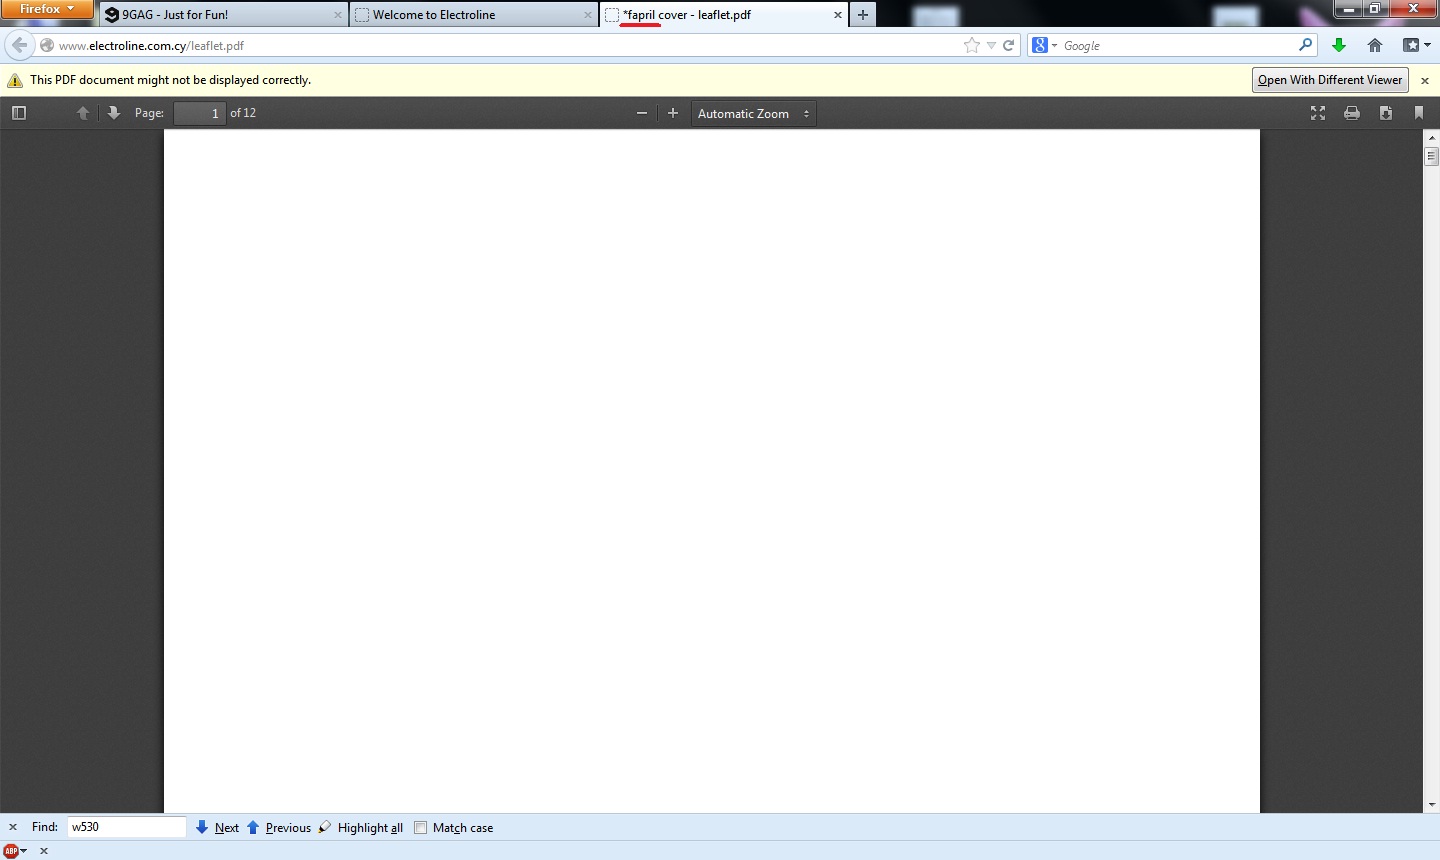Click the page number field
This screenshot has width=1440, height=860.
pos(200,113)
